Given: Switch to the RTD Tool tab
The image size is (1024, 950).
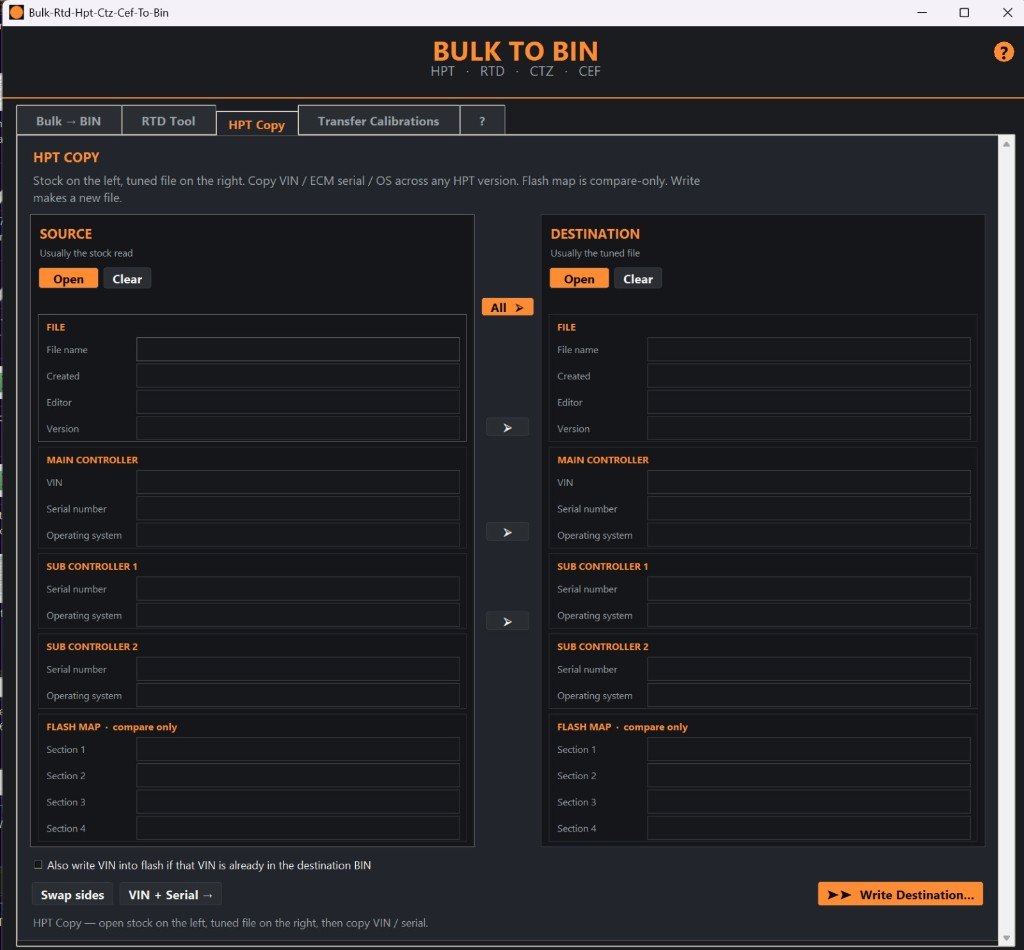Looking at the screenshot, I should [x=168, y=121].
